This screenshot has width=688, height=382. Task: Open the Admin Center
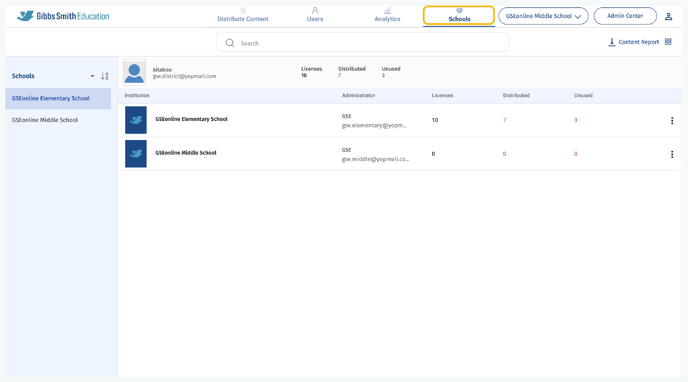625,16
